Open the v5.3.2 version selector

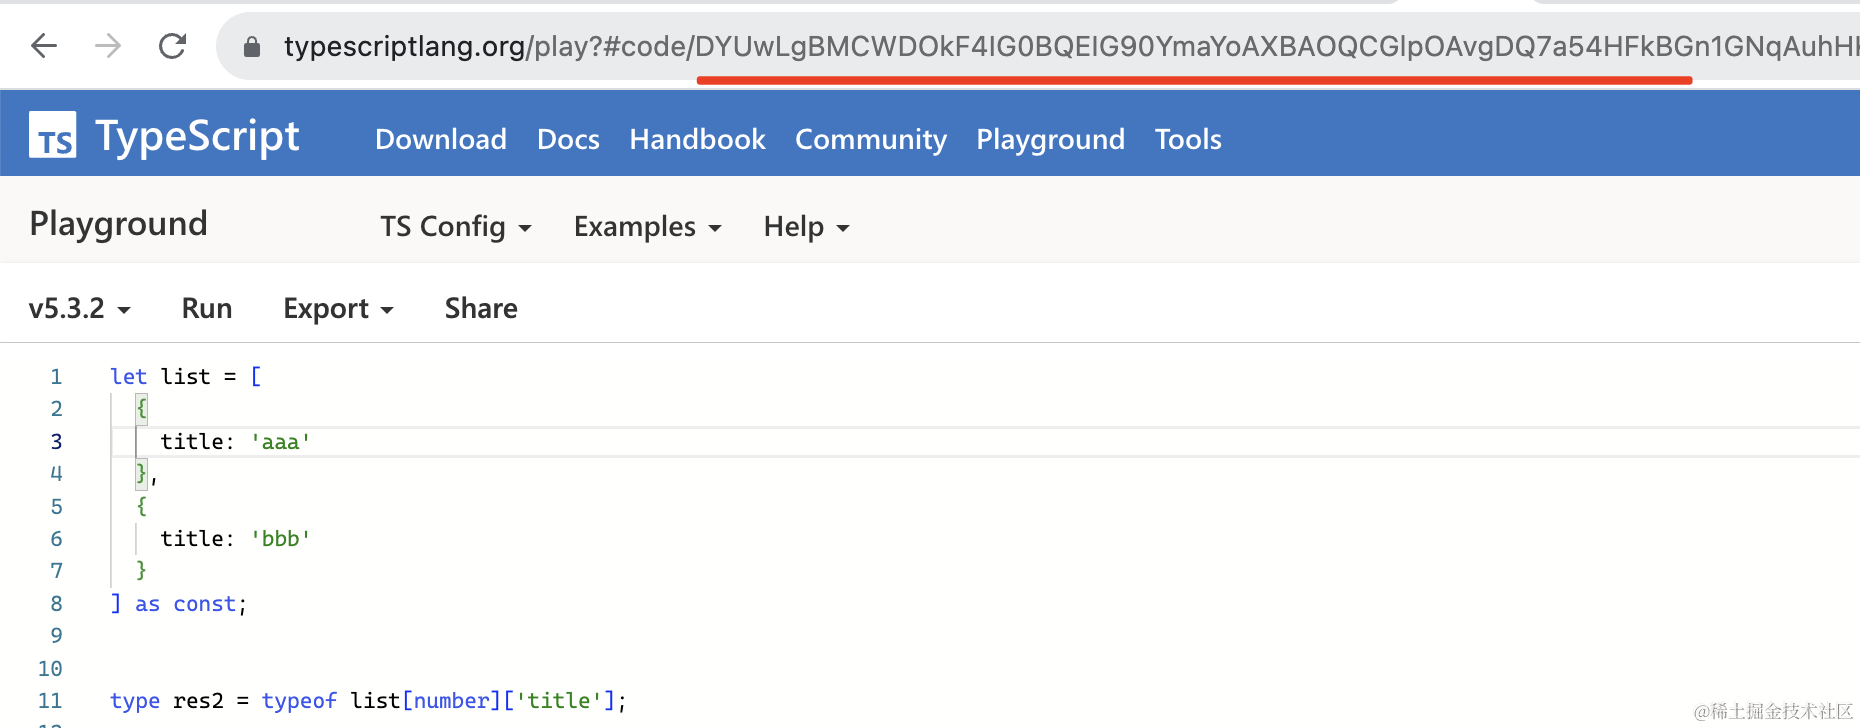tap(79, 308)
